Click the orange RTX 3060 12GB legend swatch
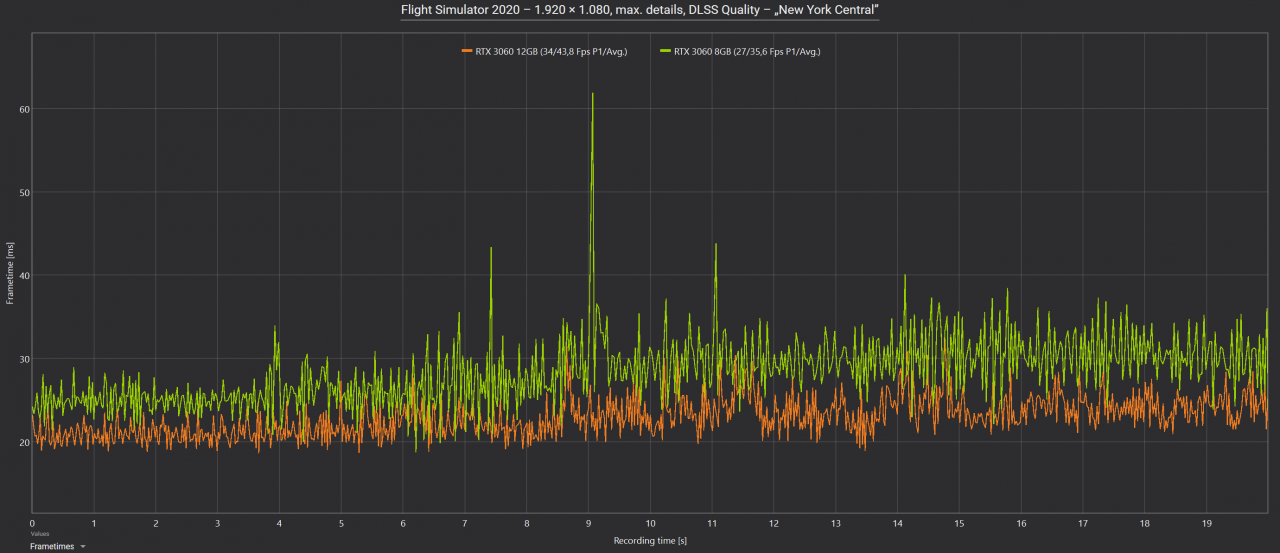Image resolution: width=1280 pixels, height=553 pixels. pyautogui.click(x=466, y=51)
